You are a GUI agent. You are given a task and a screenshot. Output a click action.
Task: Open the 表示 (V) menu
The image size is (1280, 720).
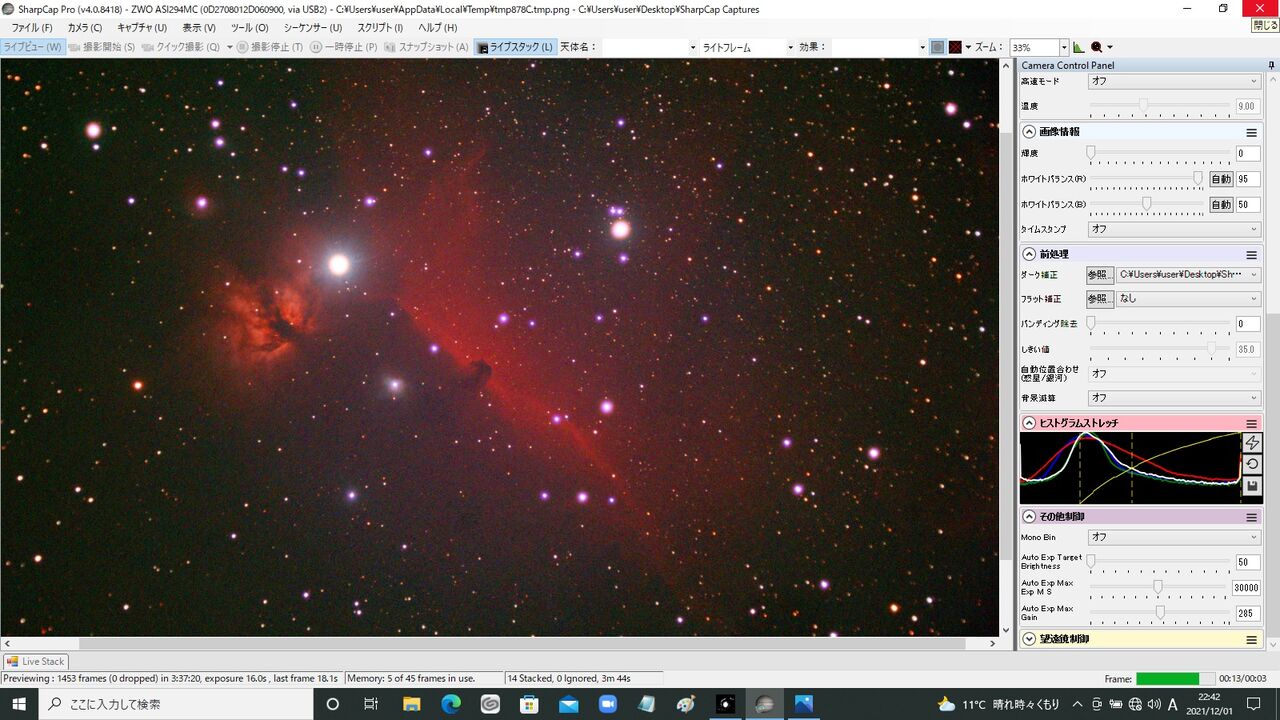(x=198, y=28)
